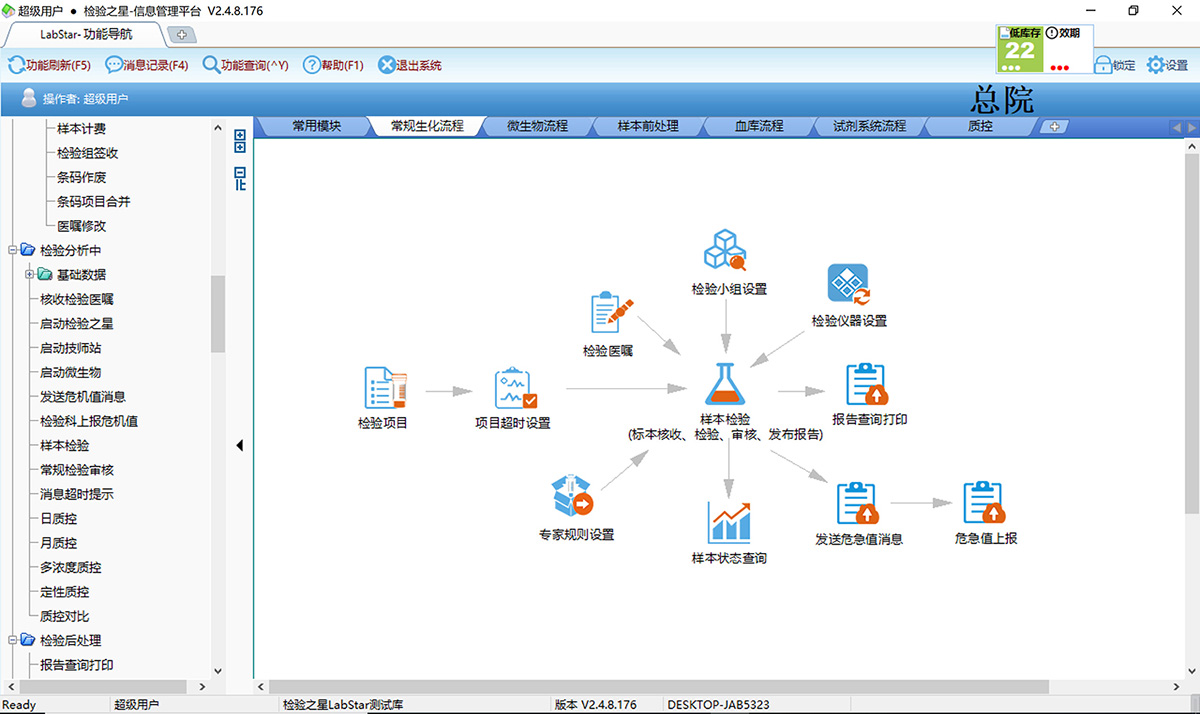This screenshot has width=1200, height=714.
Task: Click the expand-all tree icon
Action: (240, 140)
